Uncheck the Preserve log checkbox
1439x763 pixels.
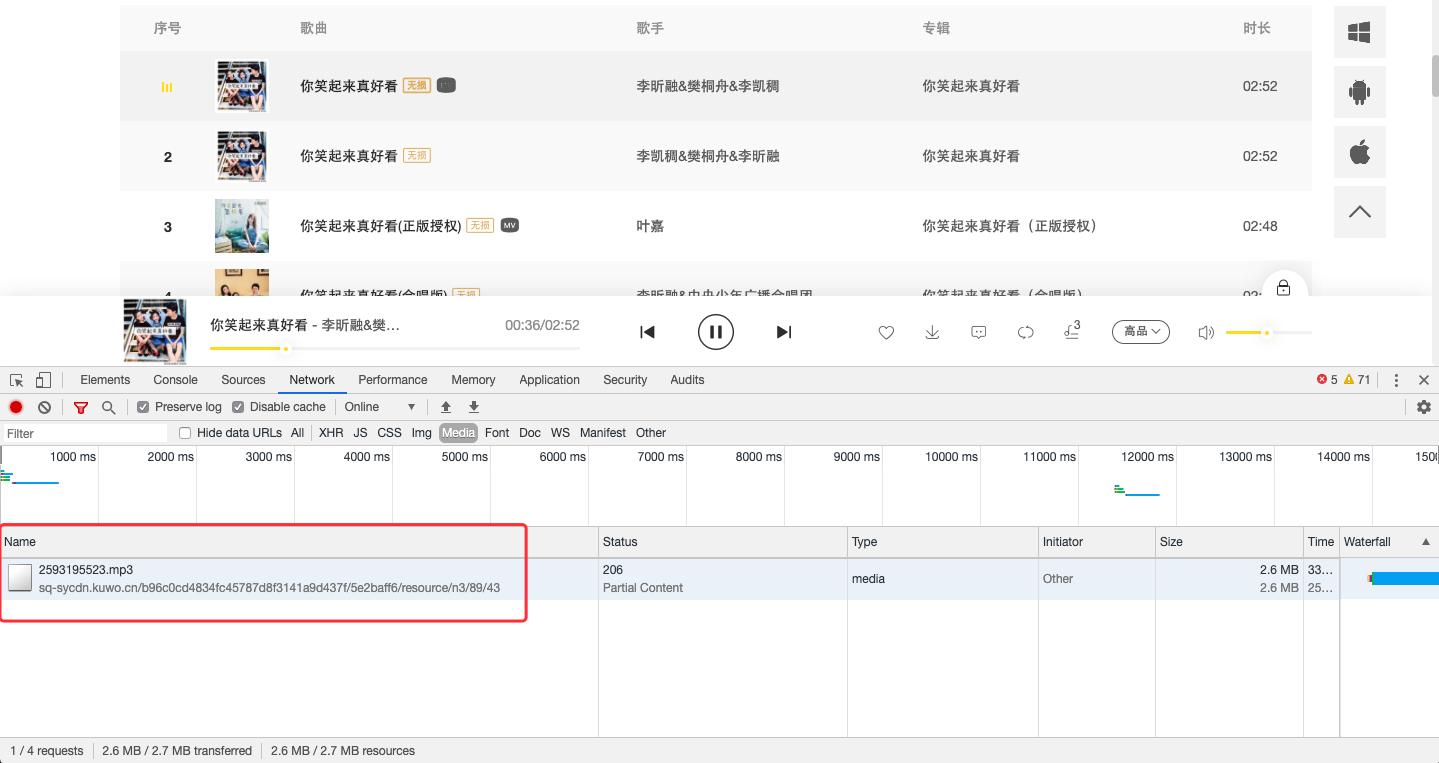(x=143, y=407)
